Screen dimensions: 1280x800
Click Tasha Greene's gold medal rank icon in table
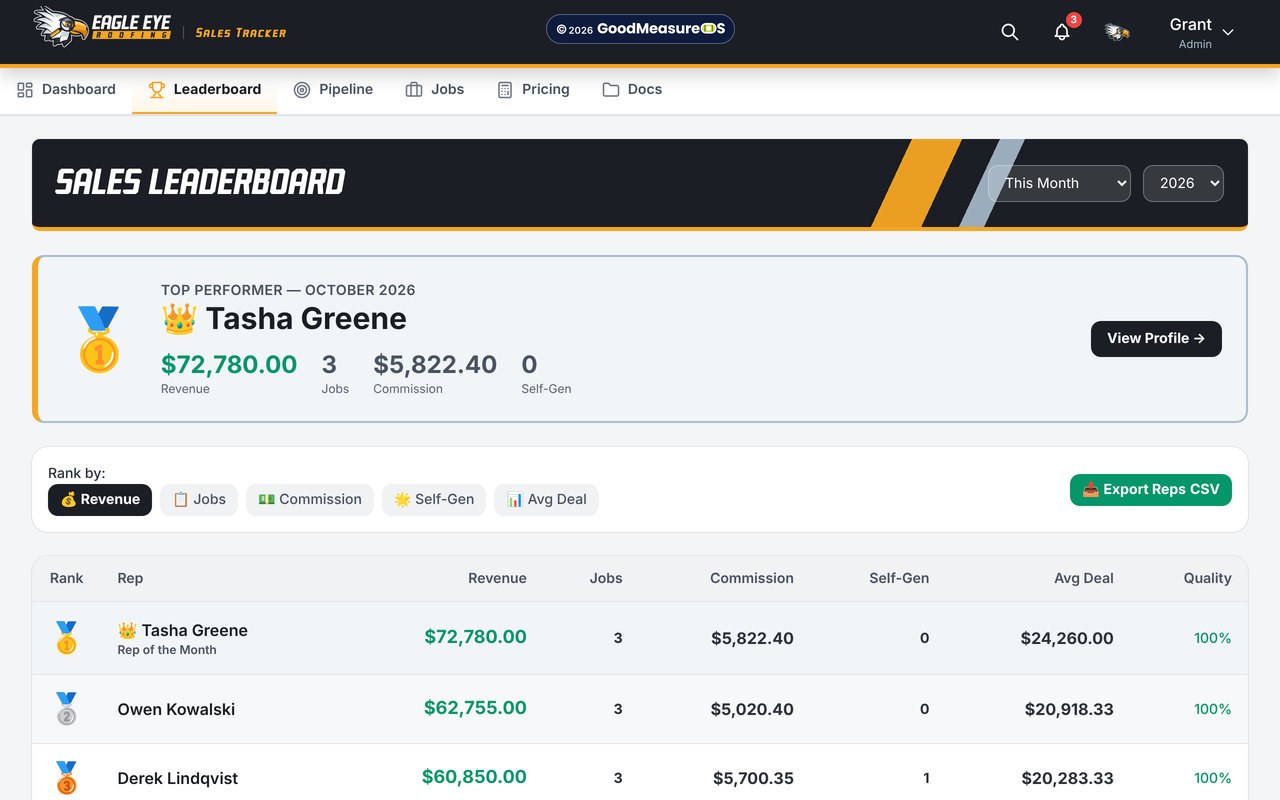(66, 638)
